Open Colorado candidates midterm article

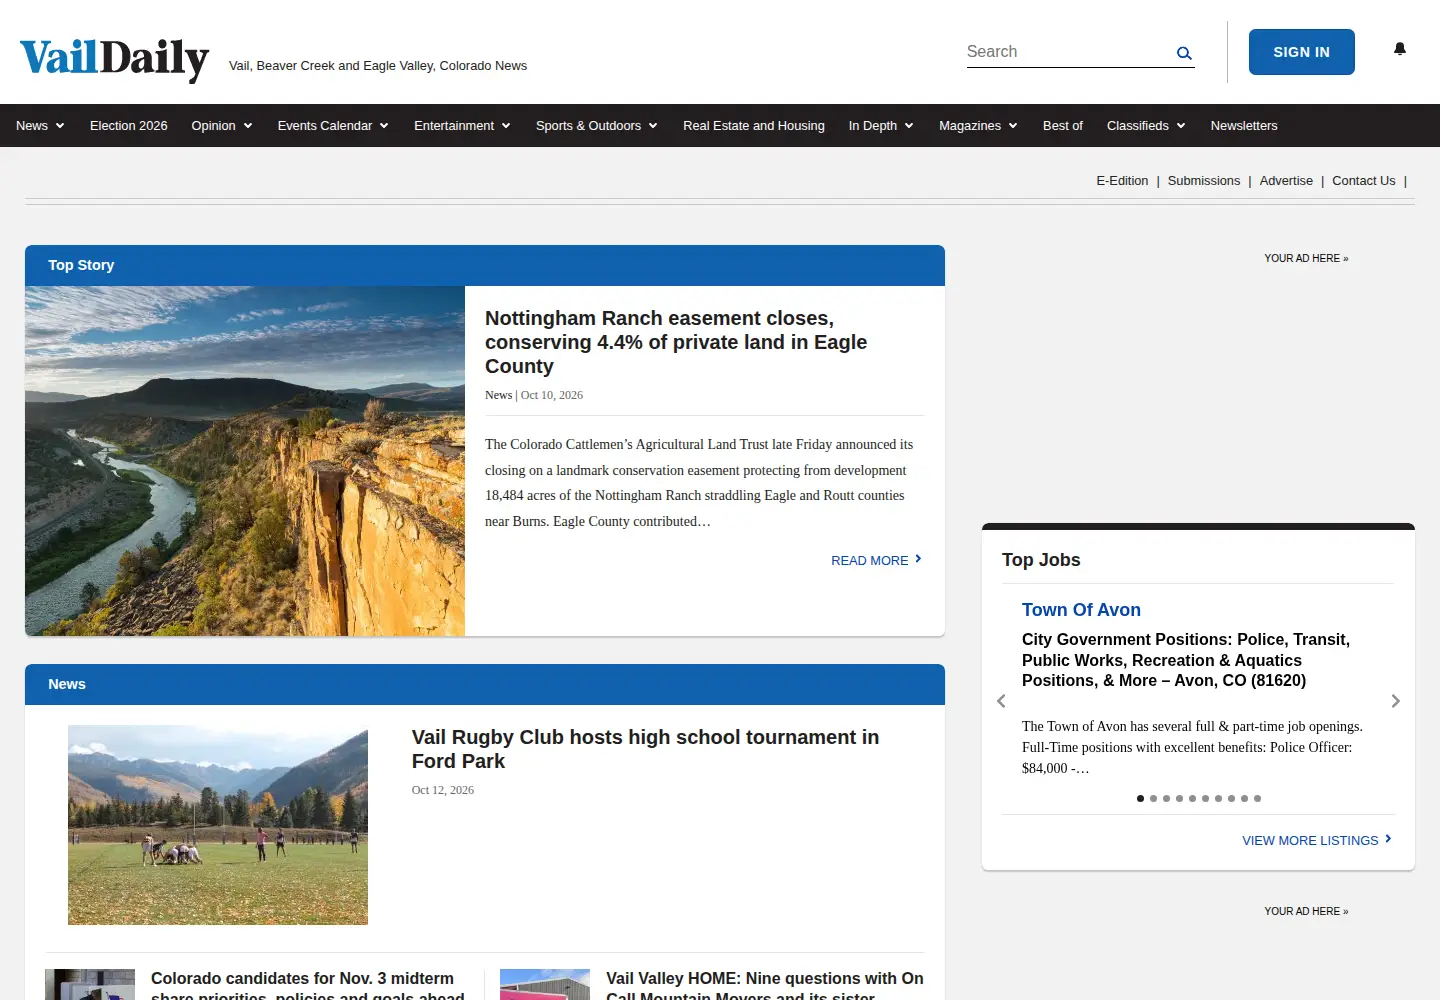[308, 984]
